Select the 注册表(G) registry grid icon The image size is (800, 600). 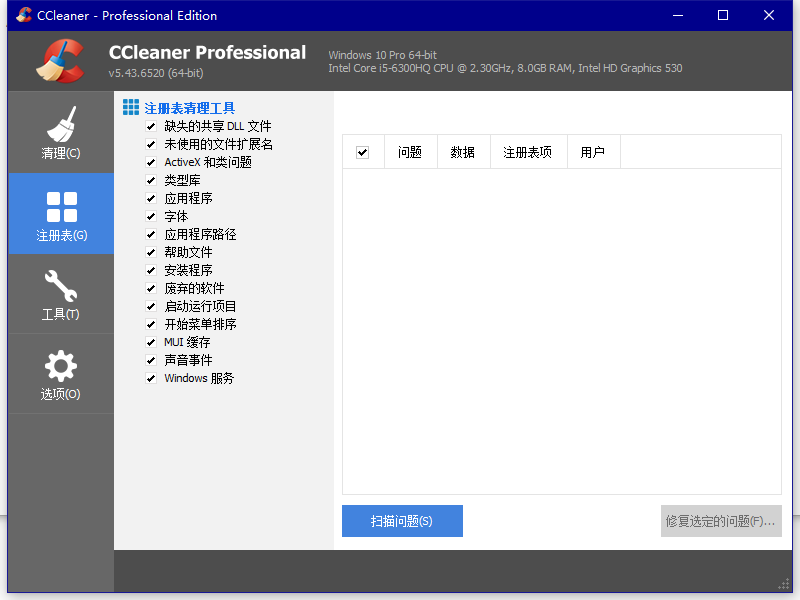tap(62, 207)
